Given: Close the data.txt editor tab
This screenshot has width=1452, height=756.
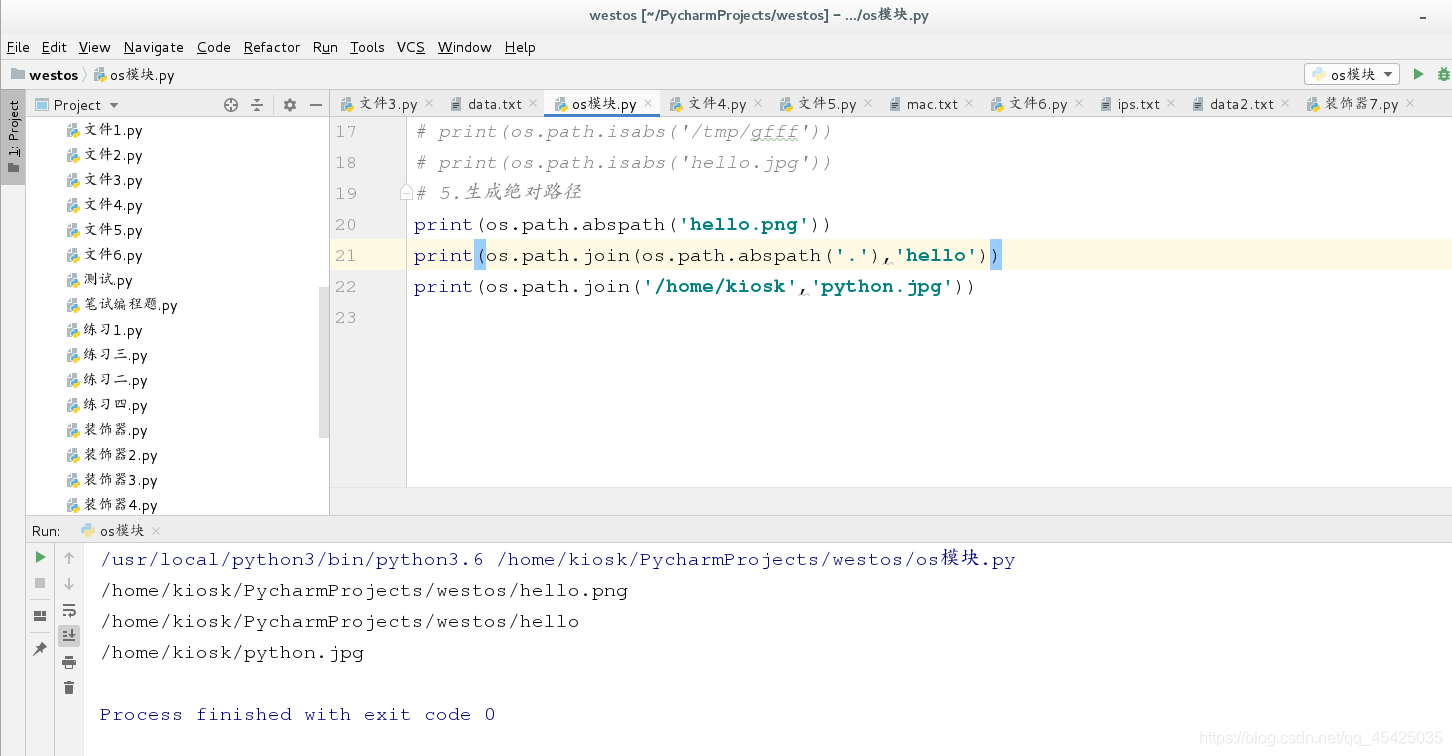Looking at the screenshot, I should 533,104.
